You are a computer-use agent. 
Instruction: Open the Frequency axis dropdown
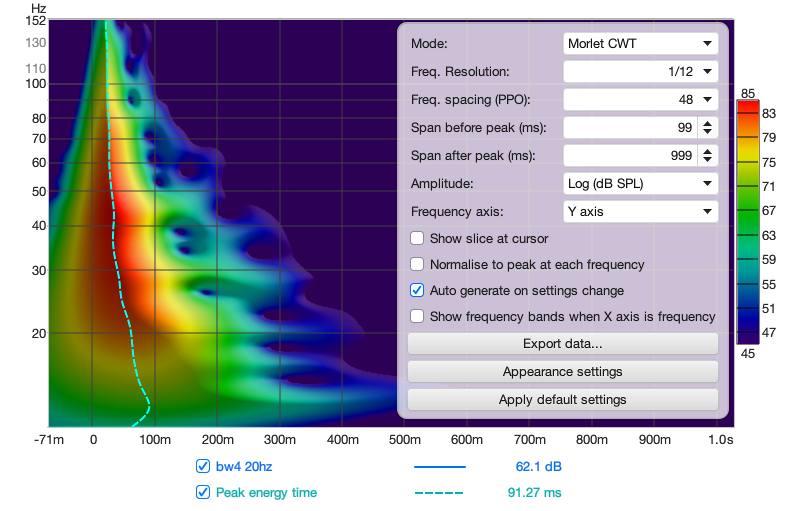640,212
